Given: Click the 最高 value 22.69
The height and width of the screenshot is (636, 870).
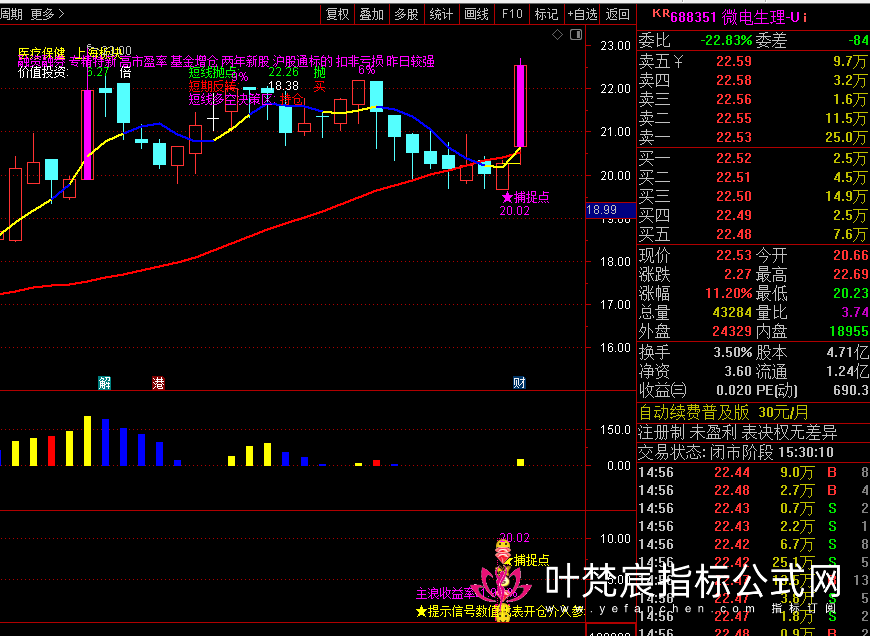Looking at the screenshot, I should pos(851,274).
